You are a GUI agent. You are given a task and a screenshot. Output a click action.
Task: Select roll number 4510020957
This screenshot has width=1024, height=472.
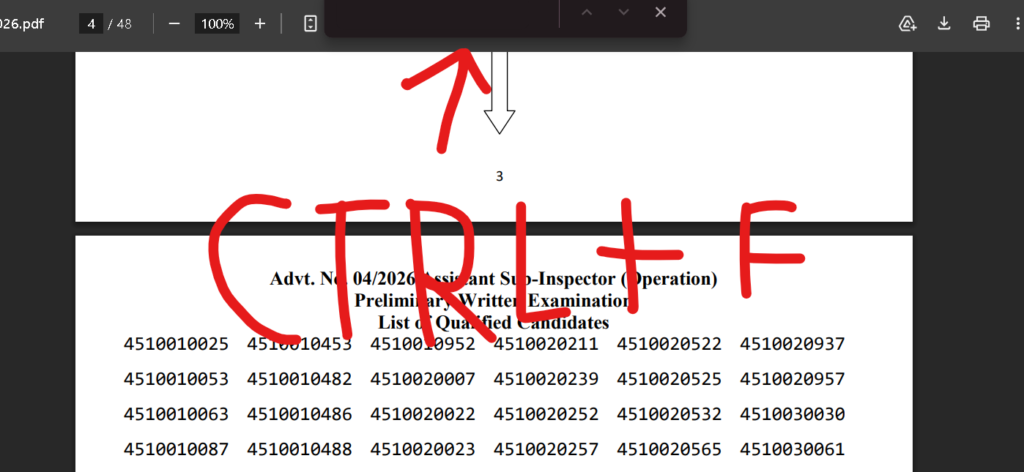click(x=792, y=379)
